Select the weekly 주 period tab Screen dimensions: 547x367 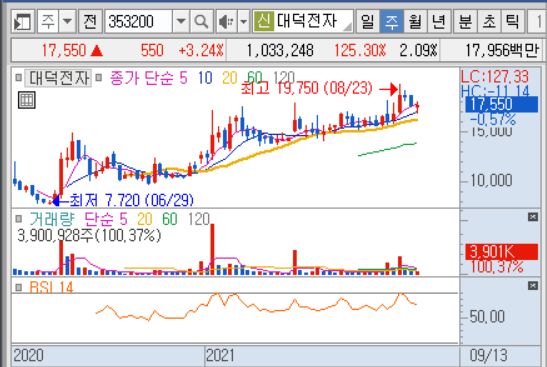(391, 22)
